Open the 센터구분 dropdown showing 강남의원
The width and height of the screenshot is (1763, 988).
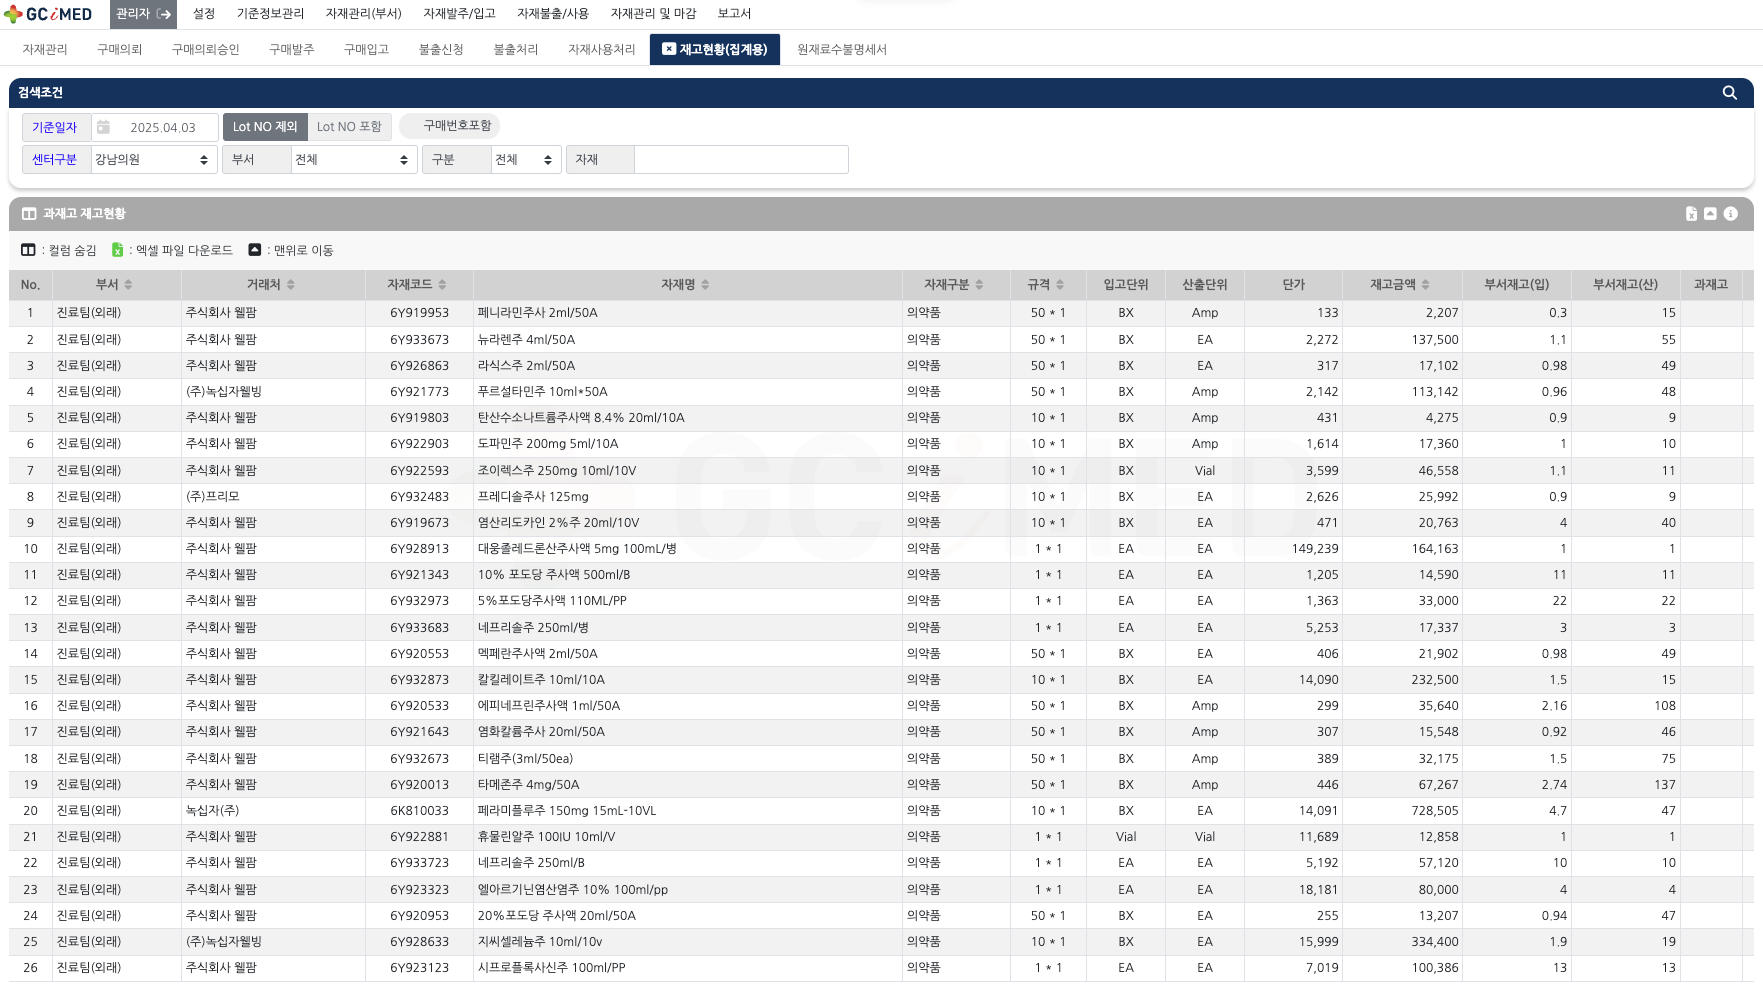pyautogui.click(x=153, y=160)
